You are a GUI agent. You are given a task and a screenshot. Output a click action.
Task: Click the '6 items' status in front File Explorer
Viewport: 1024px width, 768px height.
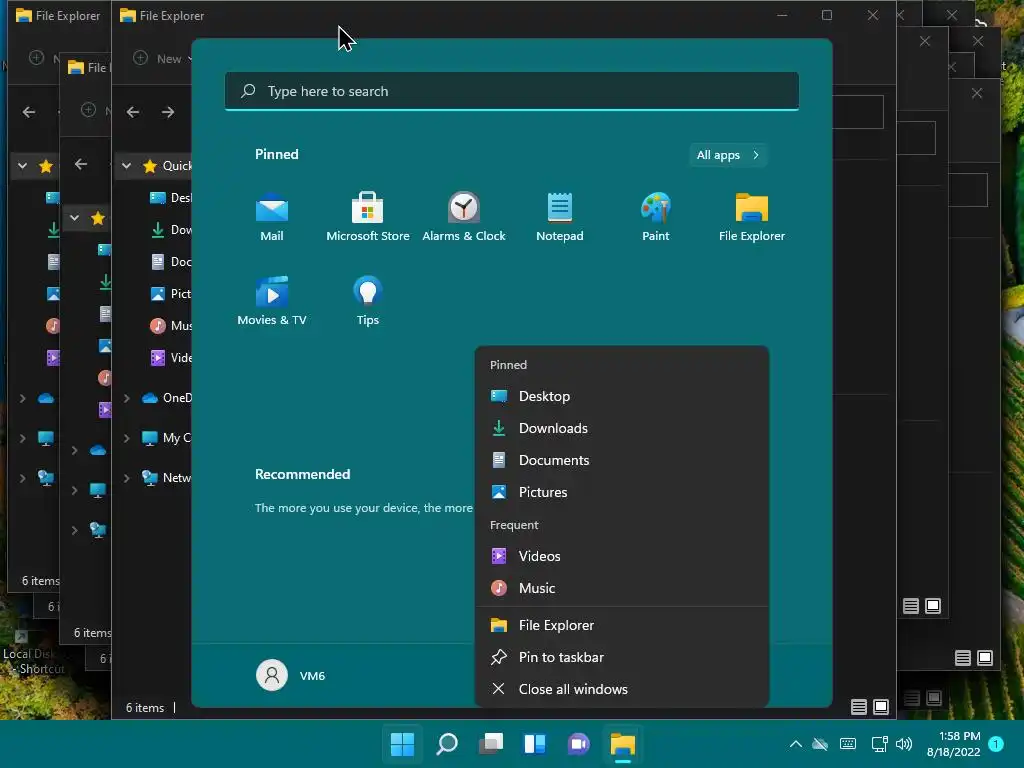pos(144,707)
